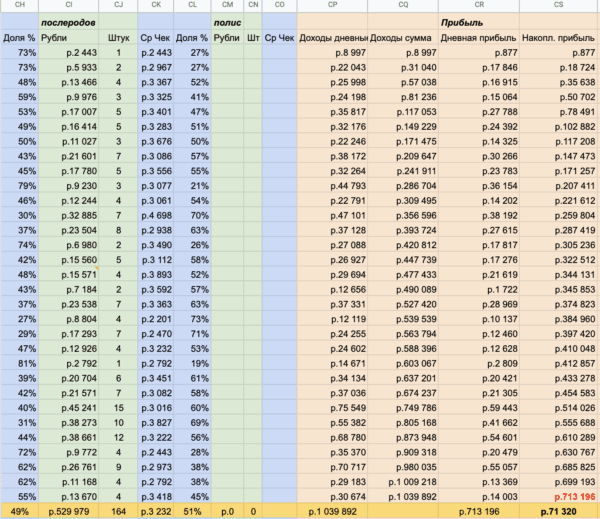Select the cell showing 15 in Штук
The height and width of the screenshot is (519, 600).
[118, 408]
